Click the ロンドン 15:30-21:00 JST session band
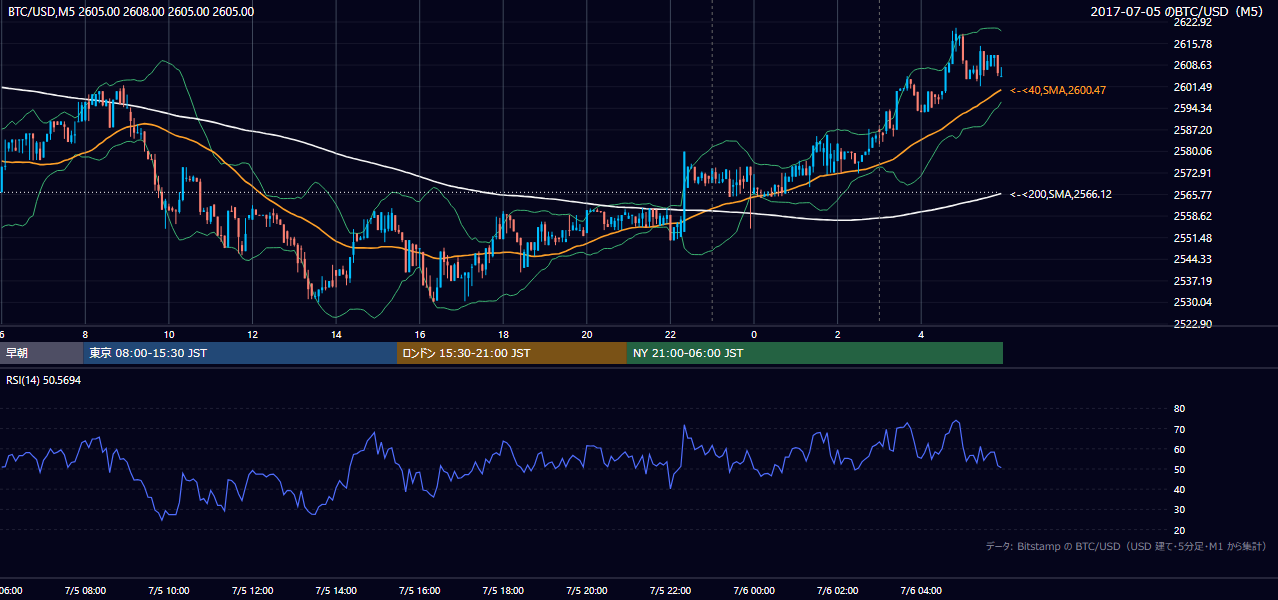Viewport: 1278px width, 600px height. coord(512,353)
